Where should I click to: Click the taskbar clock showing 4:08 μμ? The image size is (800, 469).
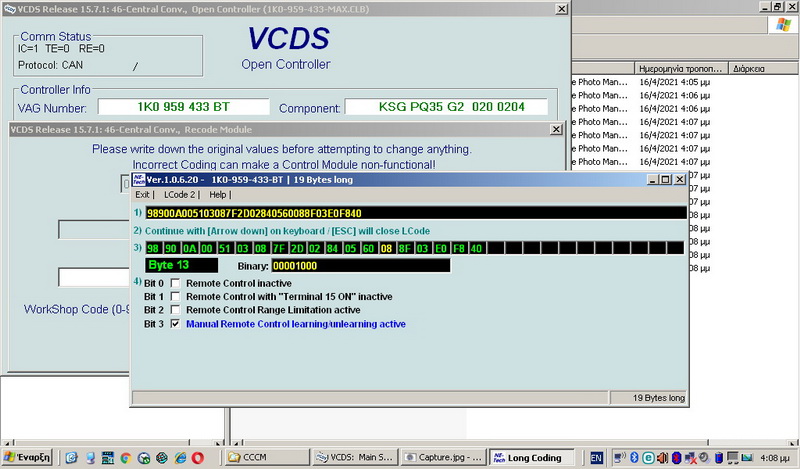775,458
